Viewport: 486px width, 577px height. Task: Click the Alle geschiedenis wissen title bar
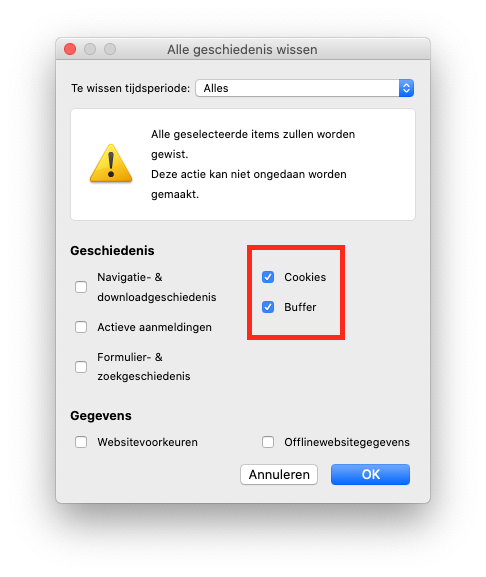(243, 49)
